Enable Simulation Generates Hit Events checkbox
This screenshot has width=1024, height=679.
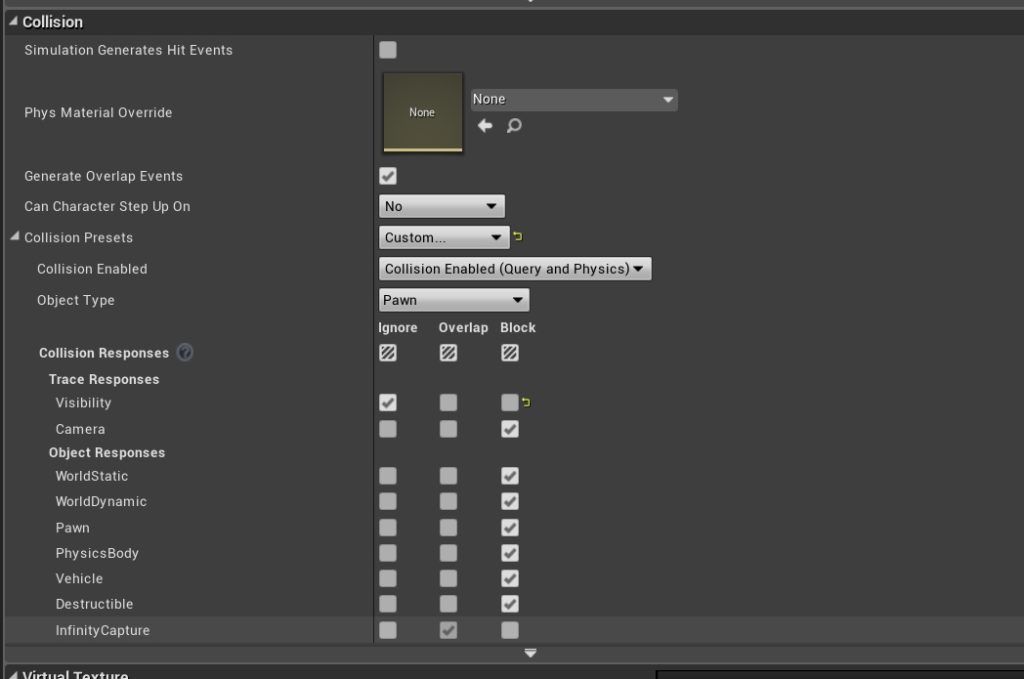pos(388,50)
